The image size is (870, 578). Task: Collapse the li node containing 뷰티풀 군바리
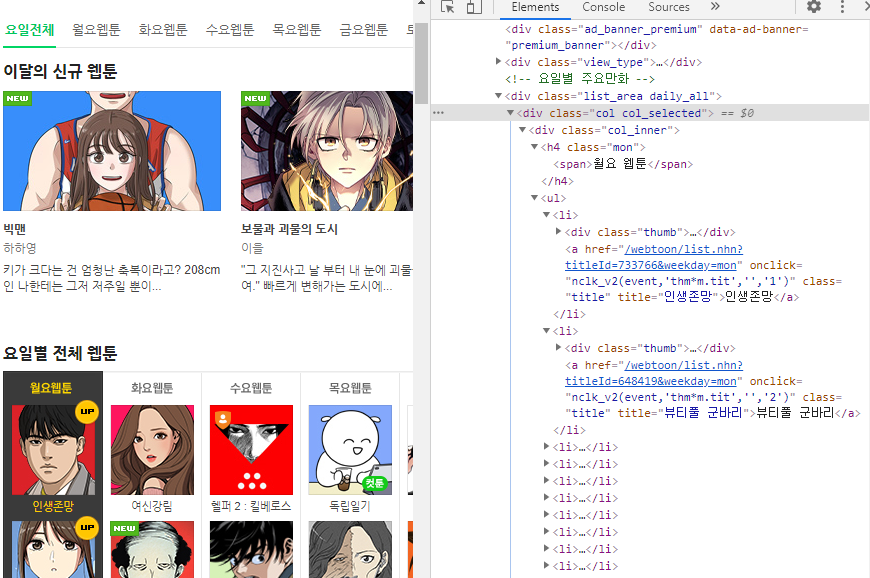coord(547,331)
